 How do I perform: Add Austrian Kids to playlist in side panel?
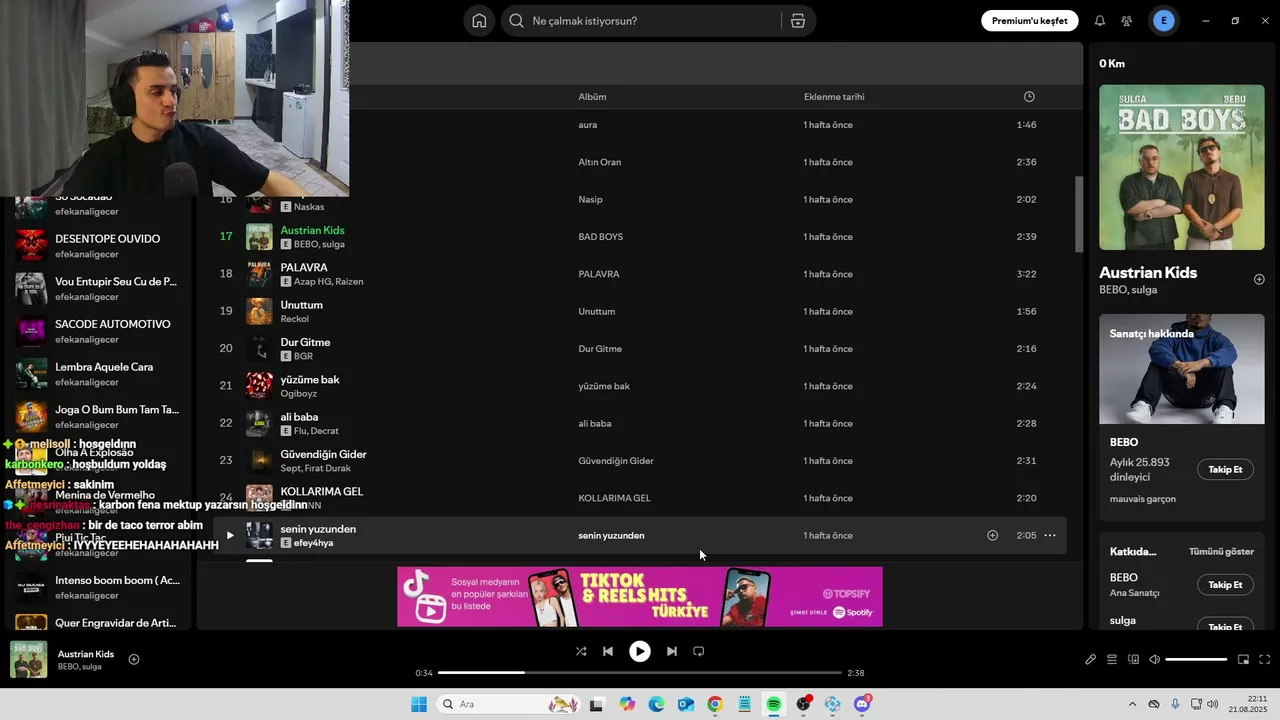[1259, 280]
